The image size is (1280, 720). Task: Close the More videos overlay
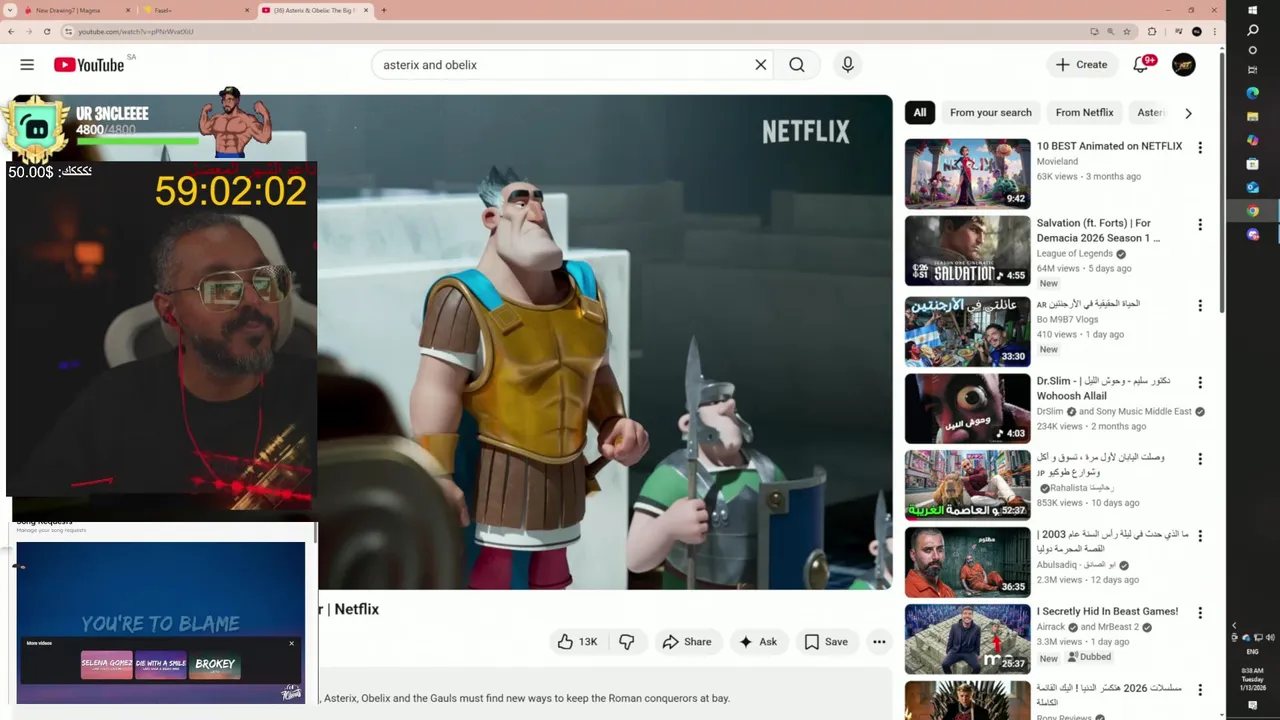(292, 643)
